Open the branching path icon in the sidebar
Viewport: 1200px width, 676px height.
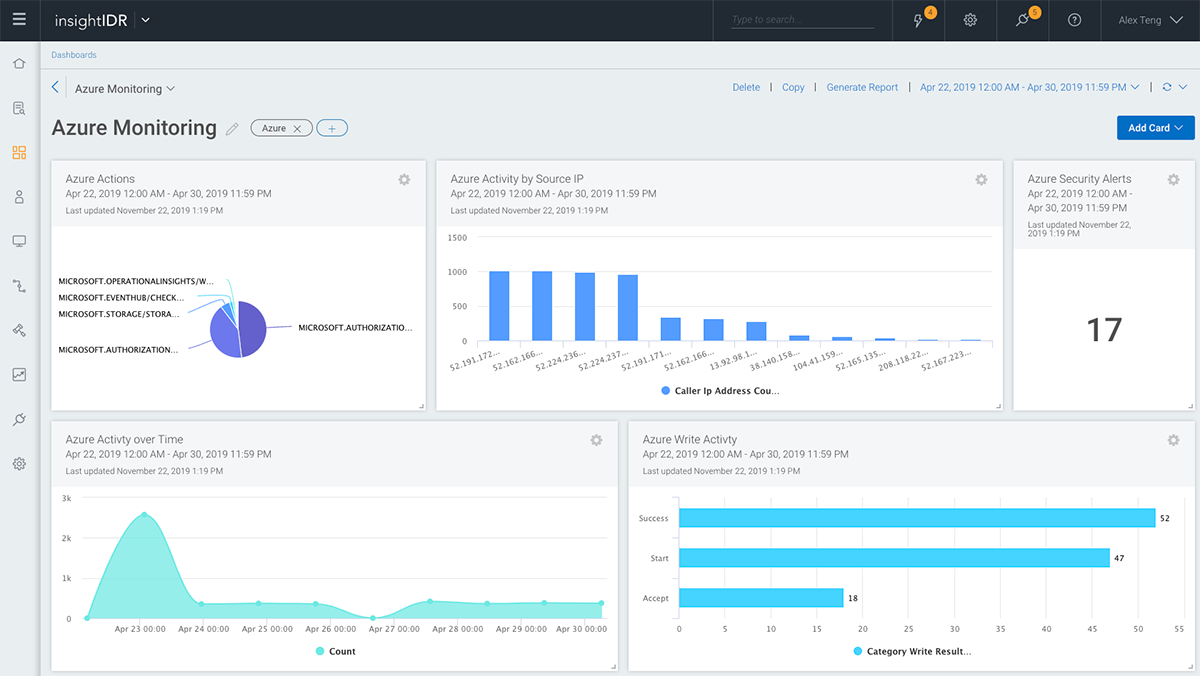click(19, 286)
